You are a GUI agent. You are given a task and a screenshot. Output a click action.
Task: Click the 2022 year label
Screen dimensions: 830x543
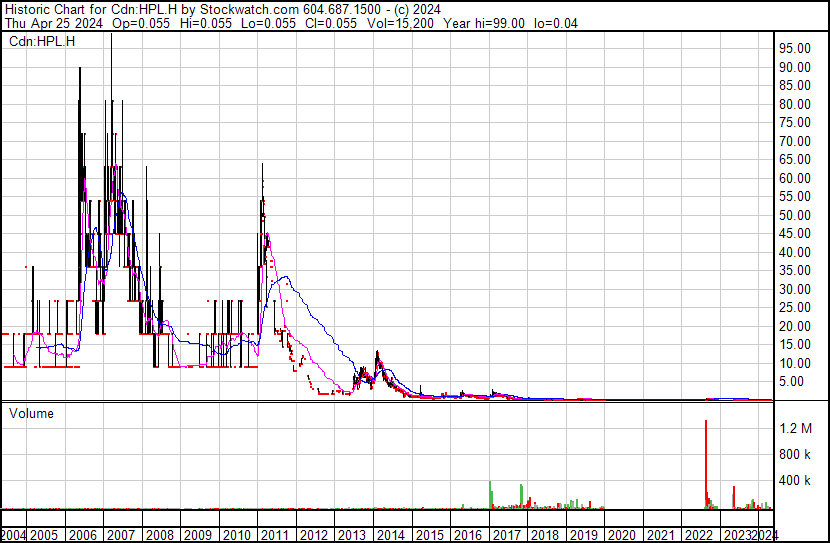tap(699, 535)
